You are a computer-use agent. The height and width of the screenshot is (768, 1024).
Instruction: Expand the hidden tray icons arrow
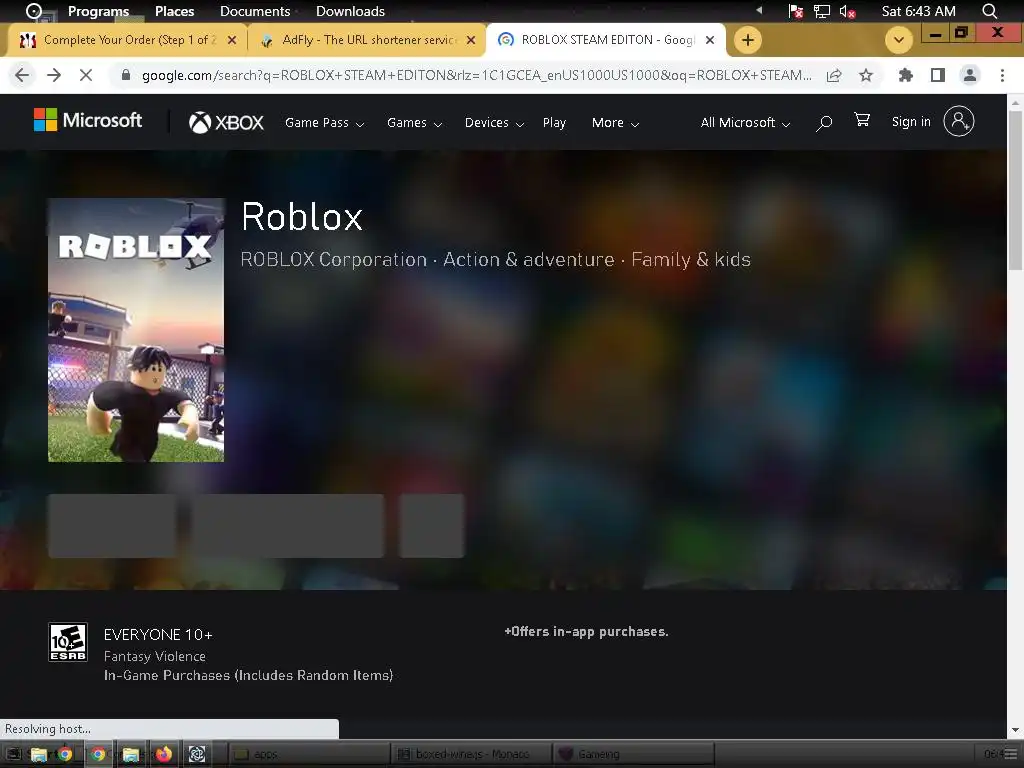(759, 10)
